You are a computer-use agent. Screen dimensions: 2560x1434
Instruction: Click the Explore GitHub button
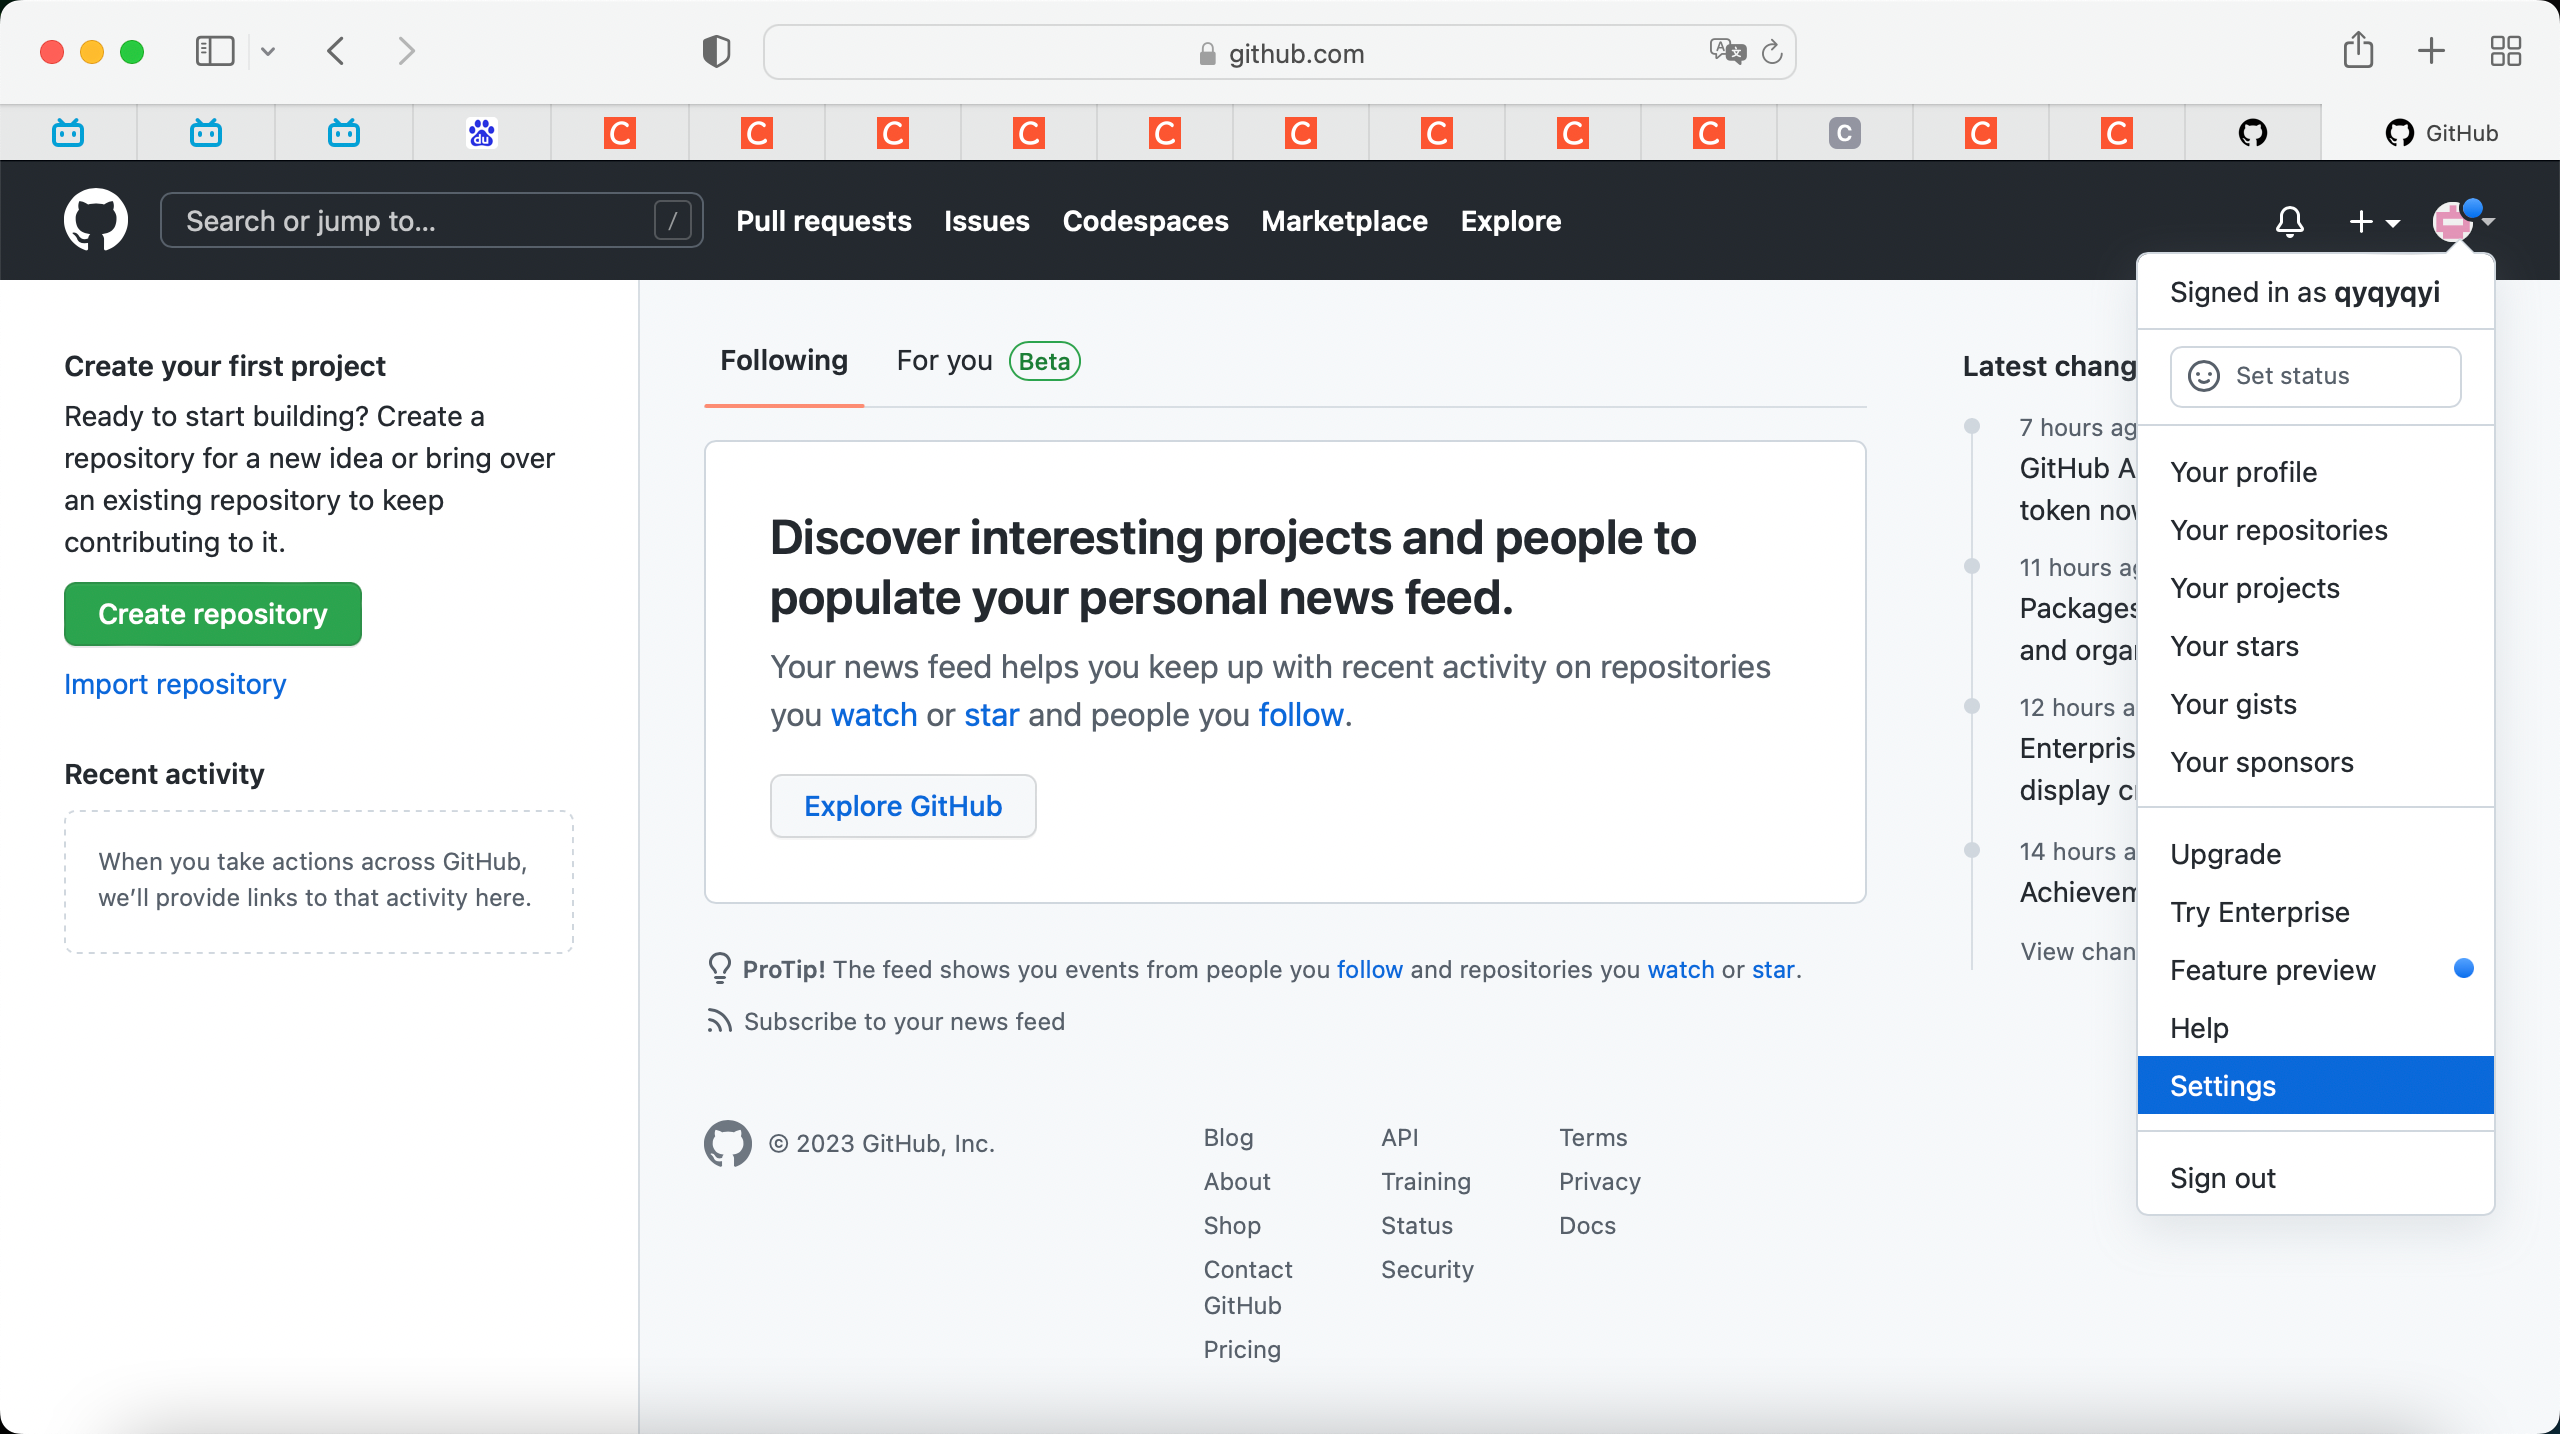point(902,806)
